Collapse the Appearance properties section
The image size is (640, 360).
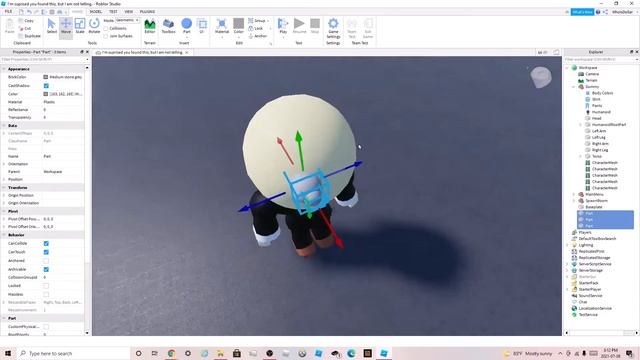[4, 69]
